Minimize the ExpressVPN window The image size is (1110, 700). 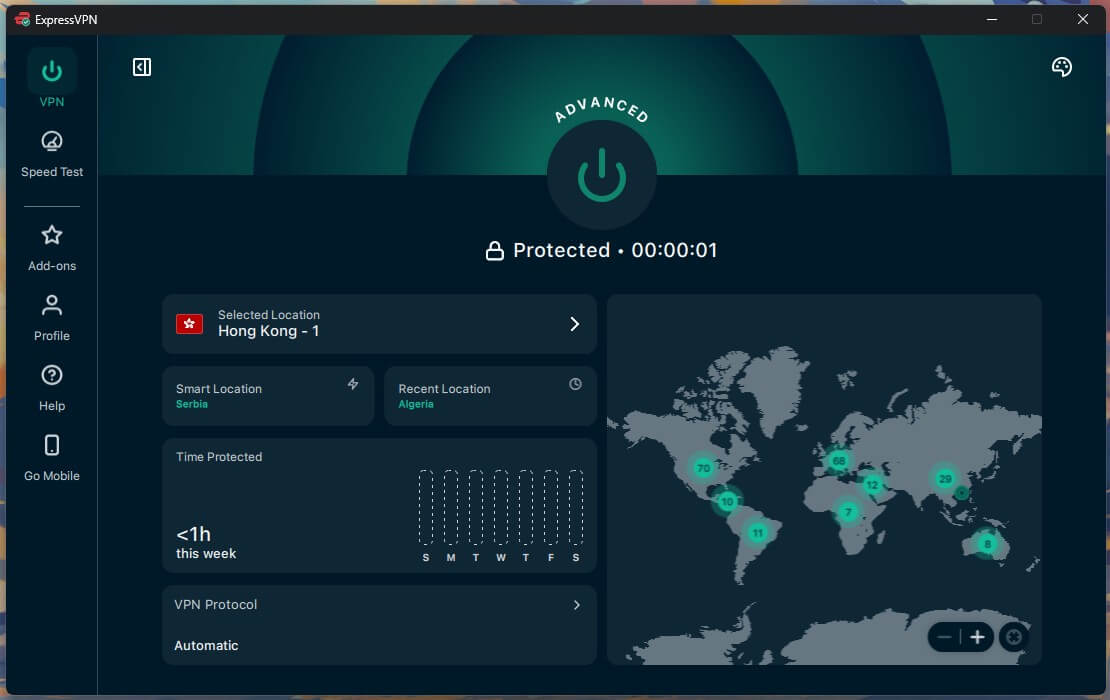click(992, 19)
